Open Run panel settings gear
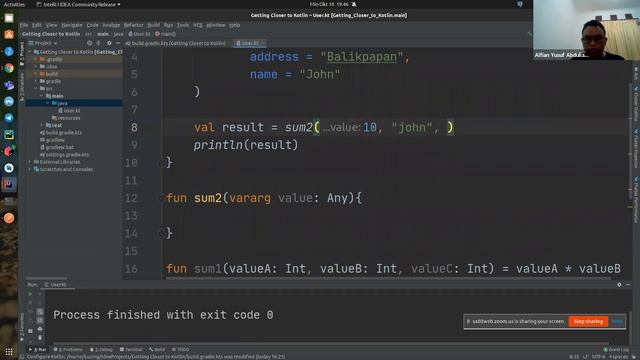 pyautogui.click(x=619, y=284)
